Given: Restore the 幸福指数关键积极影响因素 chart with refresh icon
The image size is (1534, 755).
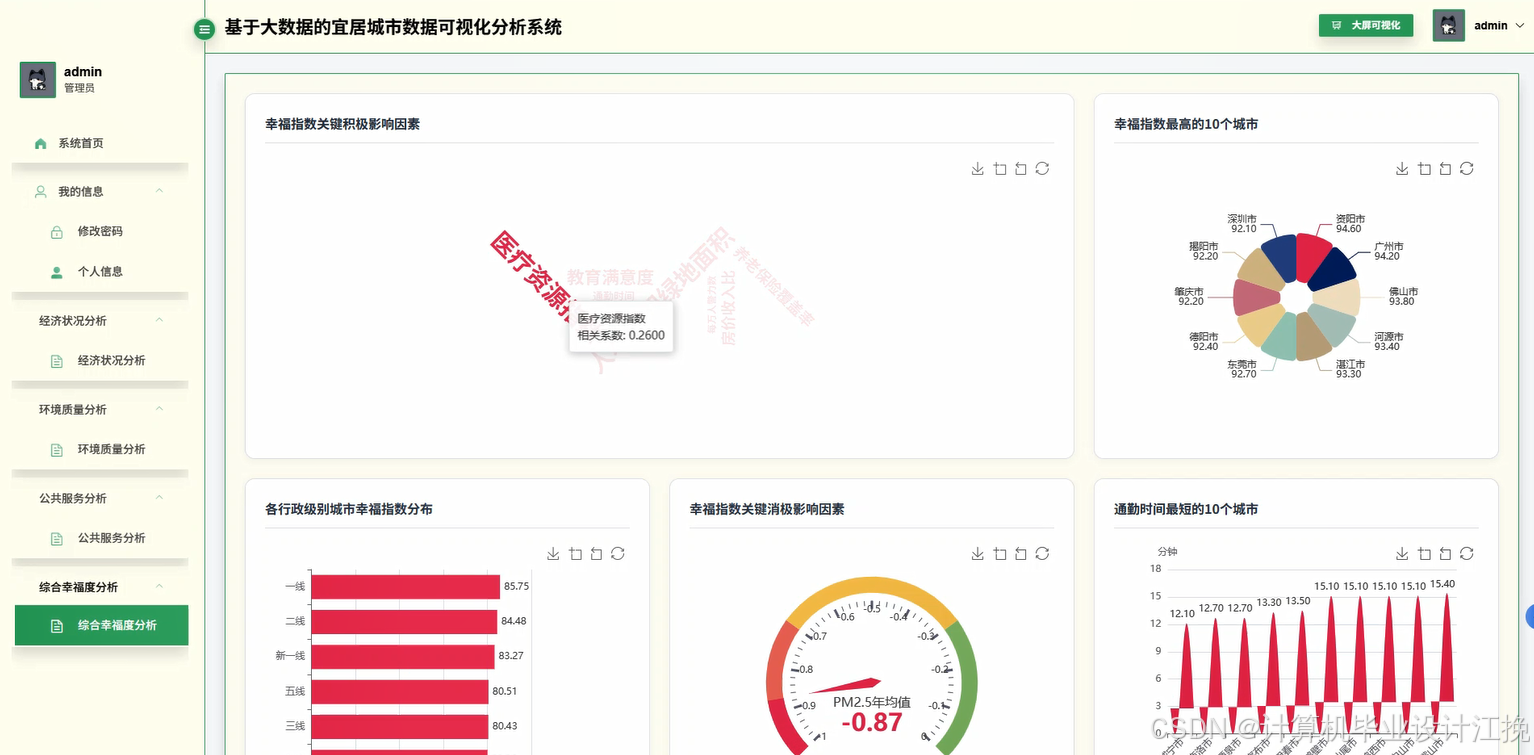Looking at the screenshot, I should tap(1042, 169).
